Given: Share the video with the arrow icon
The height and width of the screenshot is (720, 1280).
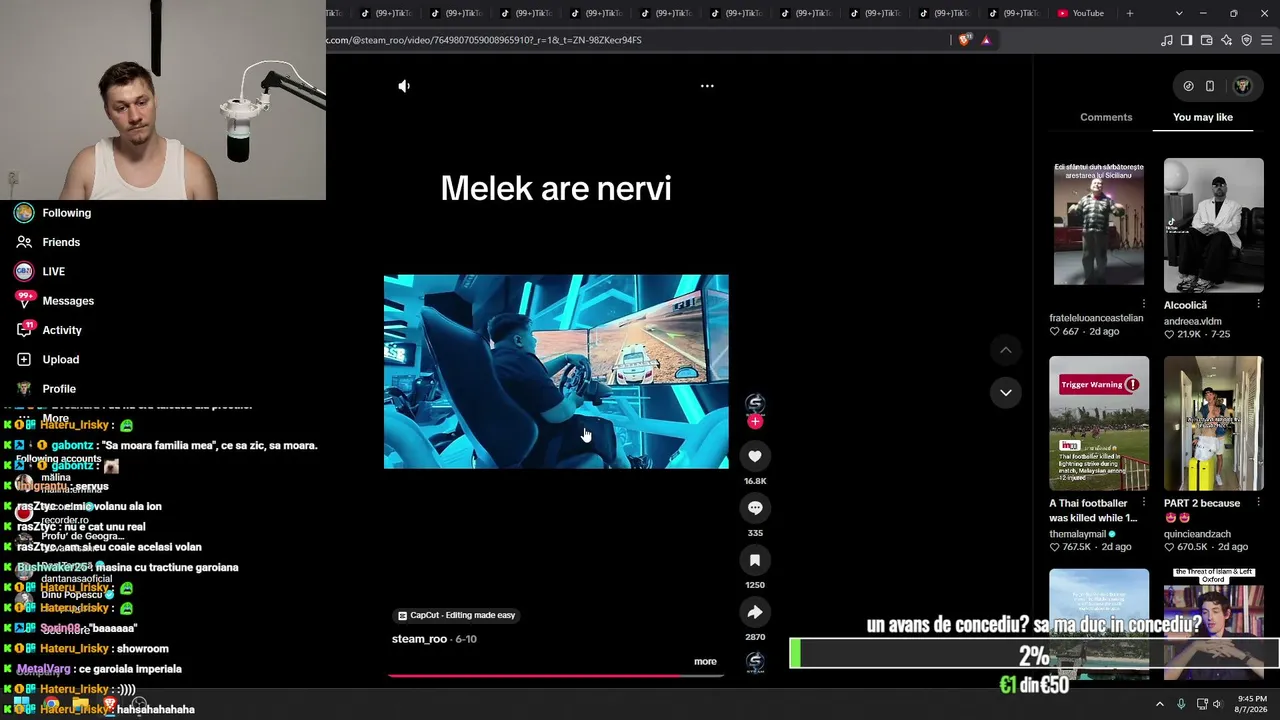Looking at the screenshot, I should [x=755, y=612].
